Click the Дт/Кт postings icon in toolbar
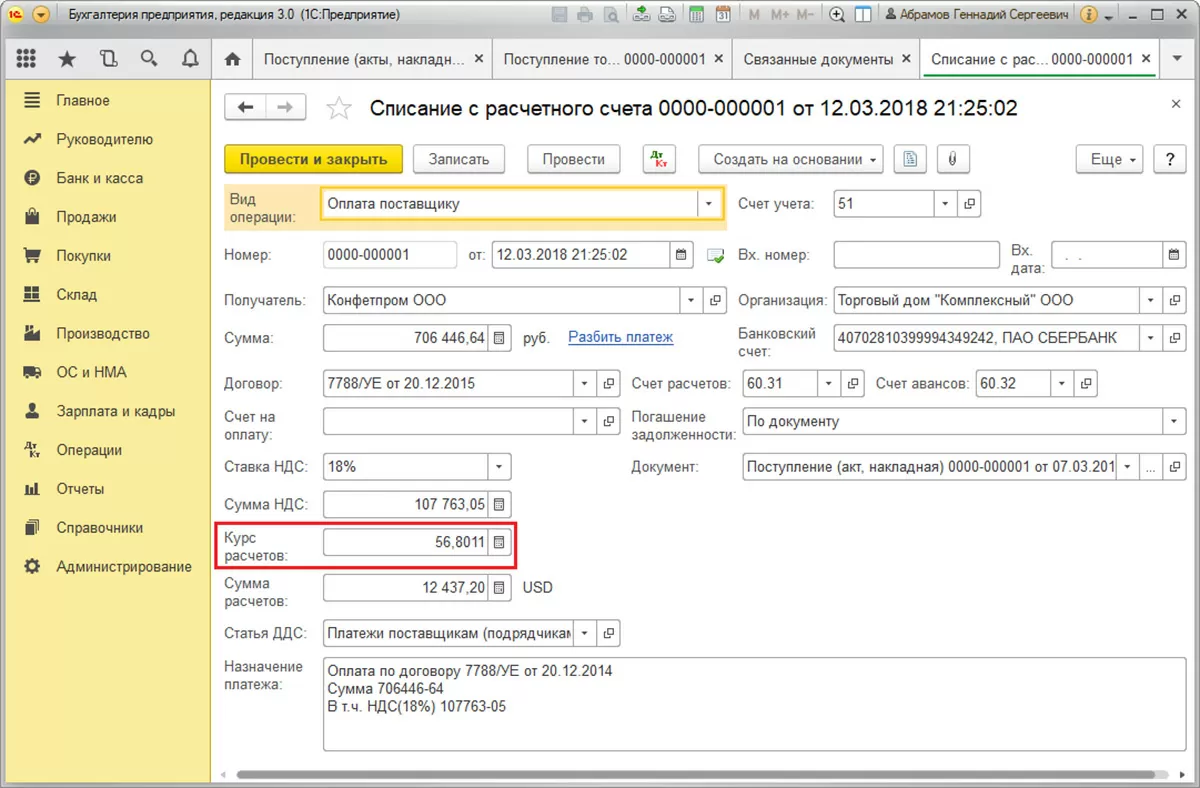Image resolution: width=1200 pixels, height=788 pixels. pos(658,159)
